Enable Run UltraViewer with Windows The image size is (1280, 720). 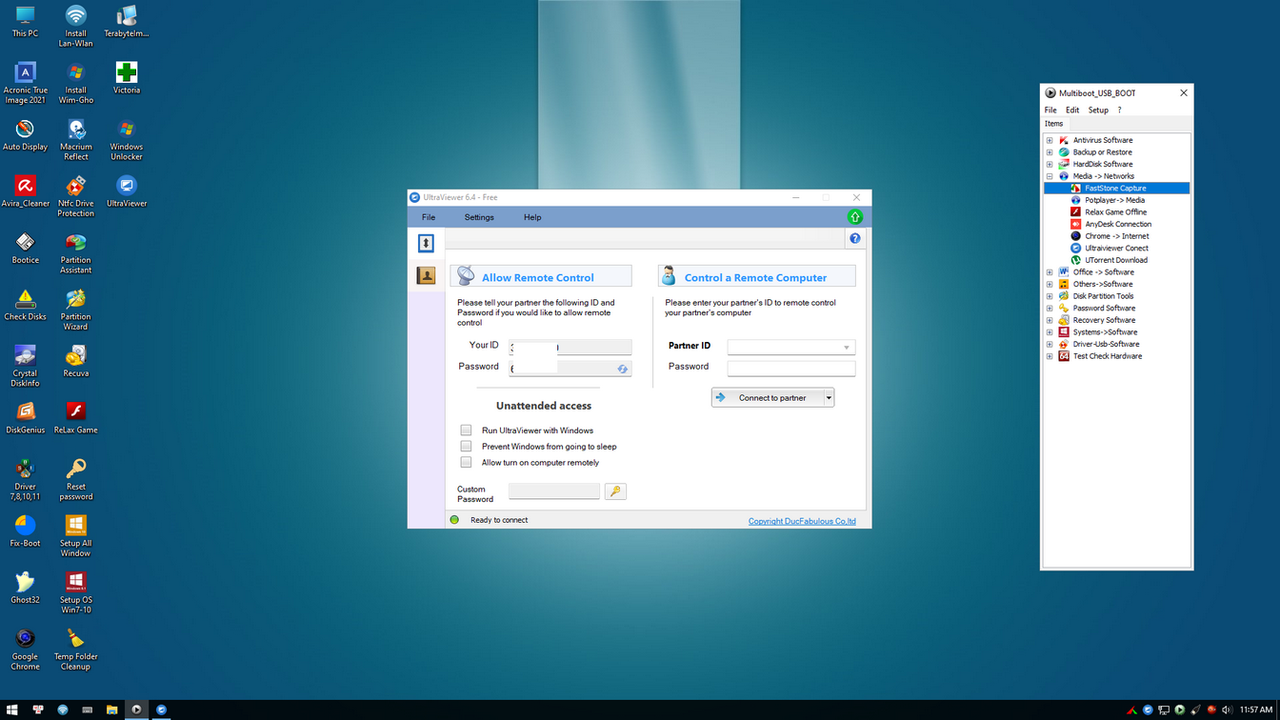point(466,430)
